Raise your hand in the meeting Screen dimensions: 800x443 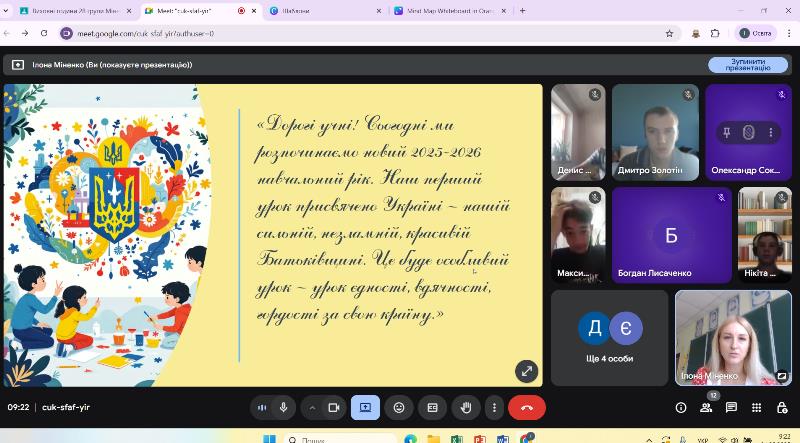[465, 408]
